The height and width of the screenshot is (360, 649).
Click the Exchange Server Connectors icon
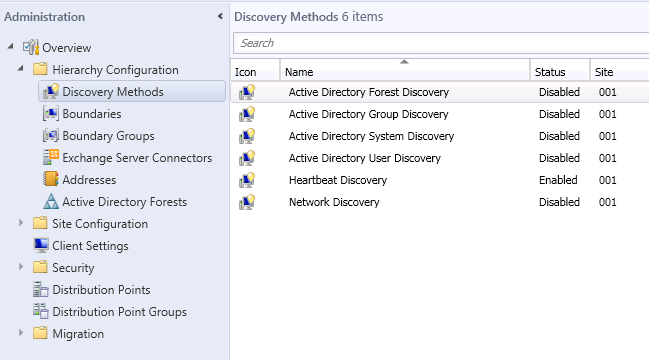[x=50, y=157]
